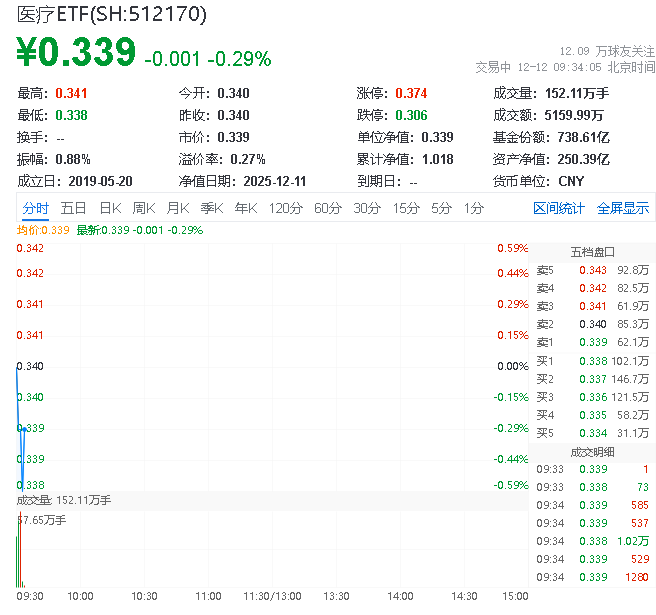Switch to the 分时 chart tab
The width and height of the screenshot is (656, 615).
point(35,208)
